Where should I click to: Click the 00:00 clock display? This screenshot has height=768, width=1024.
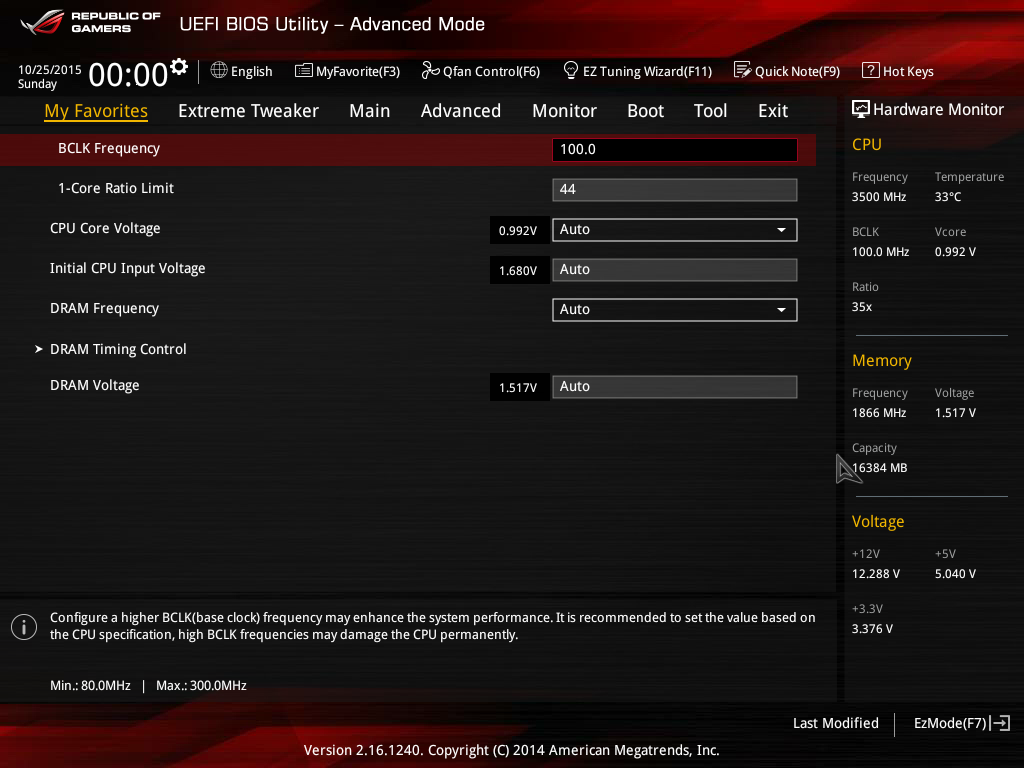(x=128, y=74)
